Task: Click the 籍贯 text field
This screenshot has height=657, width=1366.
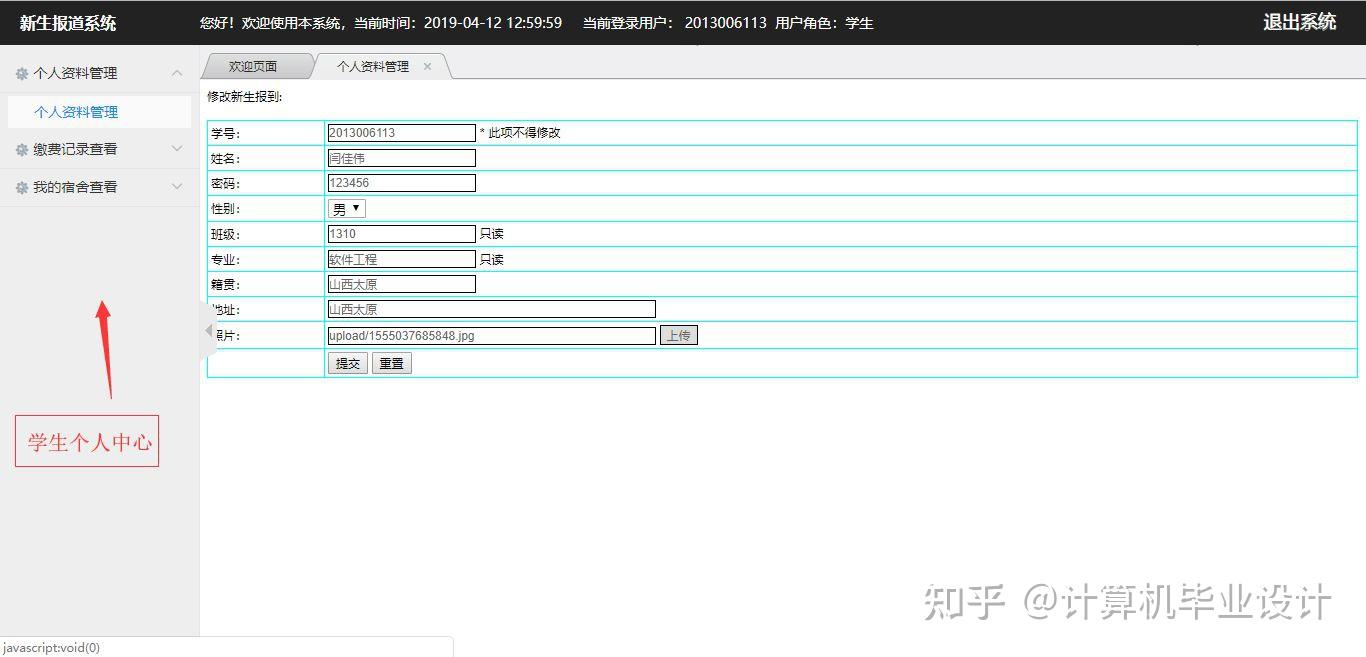Action: click(402, 284)
